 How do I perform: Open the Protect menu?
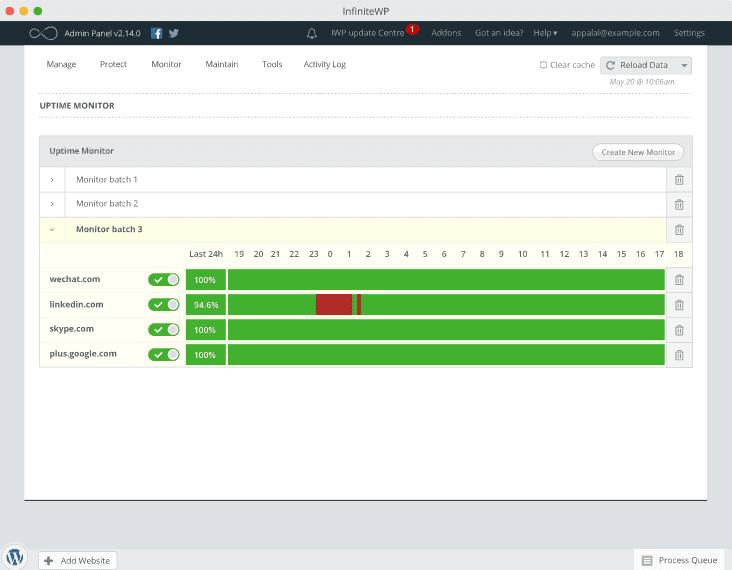pos(113,64)
